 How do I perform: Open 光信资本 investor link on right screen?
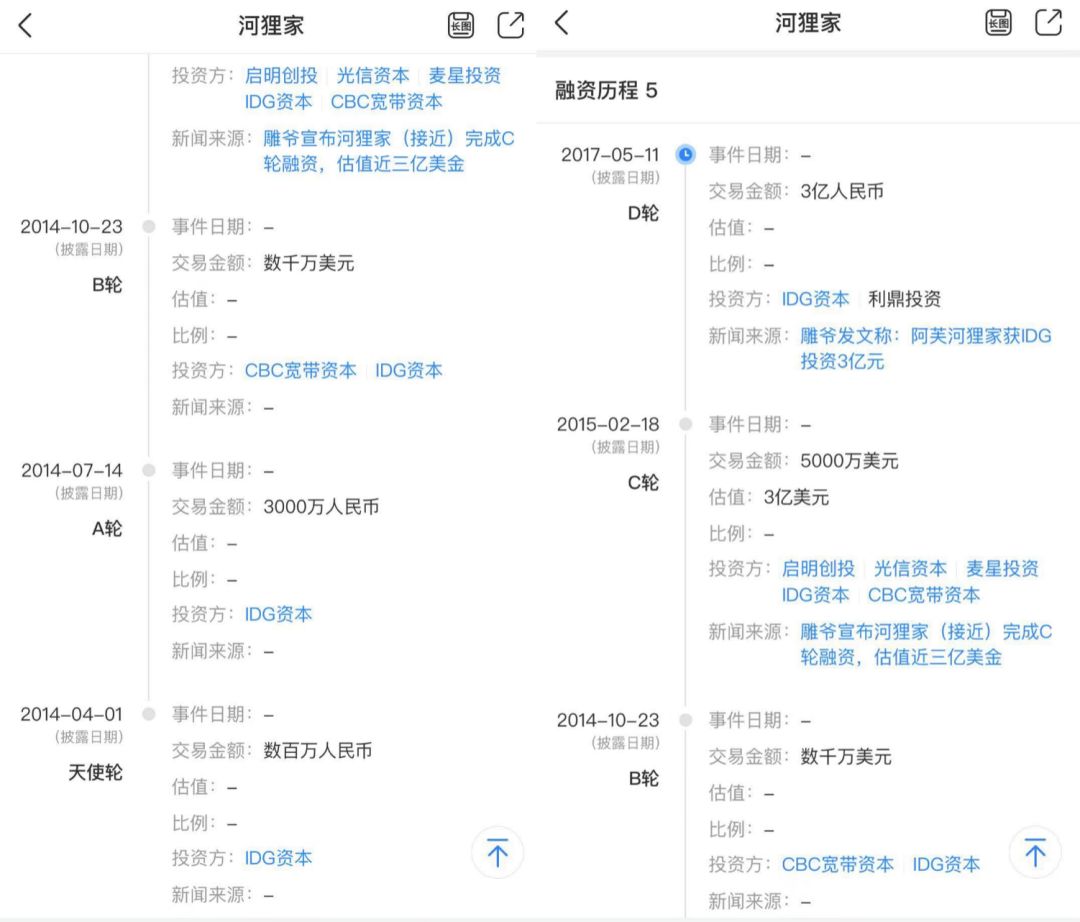pos(911,569)
